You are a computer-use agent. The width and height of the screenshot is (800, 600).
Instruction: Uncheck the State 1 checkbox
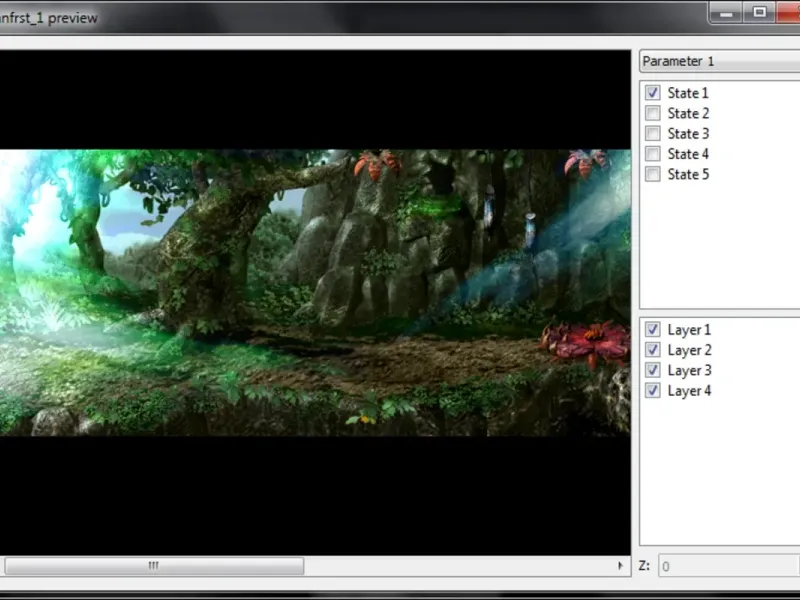pyautogui.click(x=652, y=93)
